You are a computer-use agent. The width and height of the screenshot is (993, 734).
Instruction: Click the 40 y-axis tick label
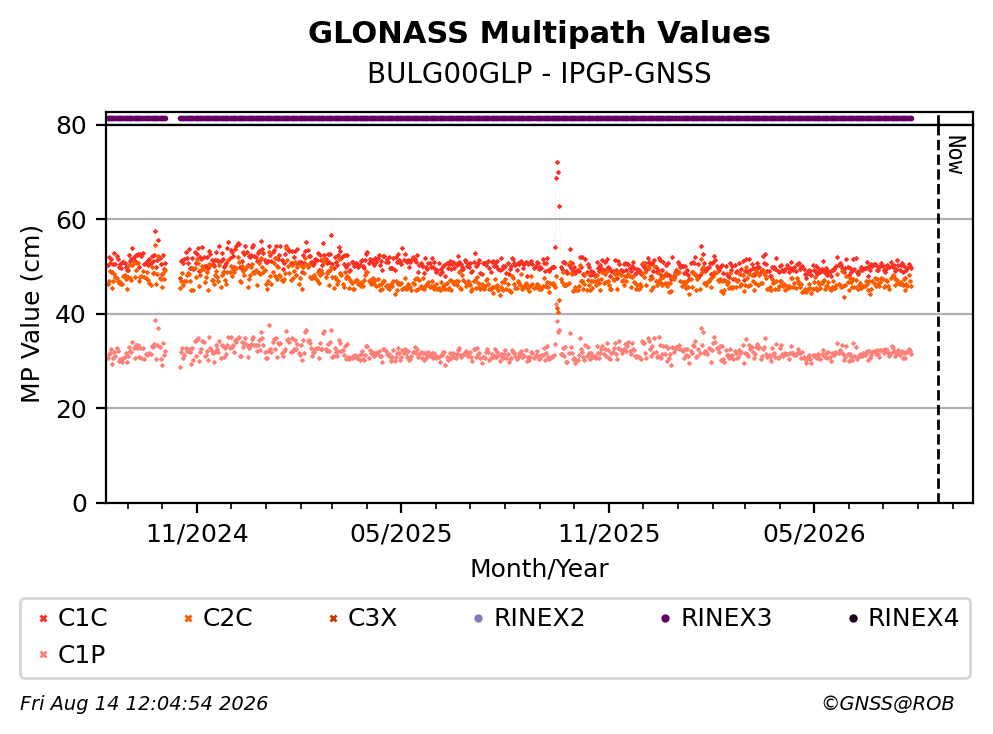click(x=71, y=314)
